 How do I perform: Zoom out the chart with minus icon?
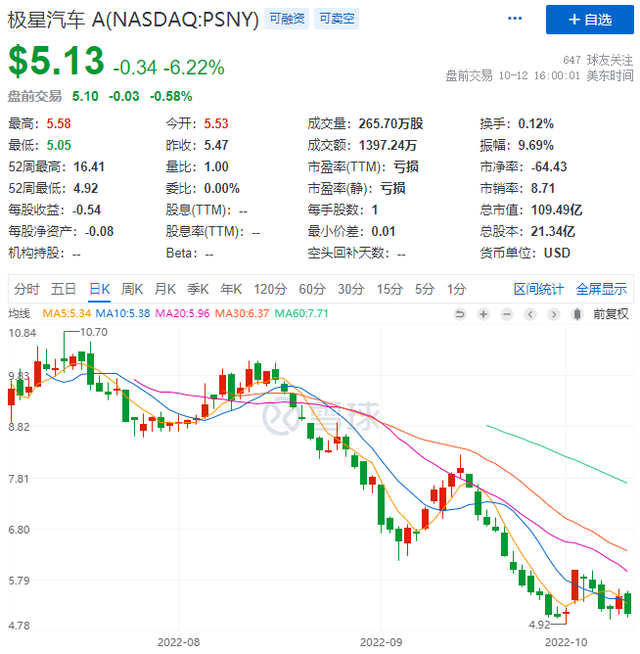point(507,314)
